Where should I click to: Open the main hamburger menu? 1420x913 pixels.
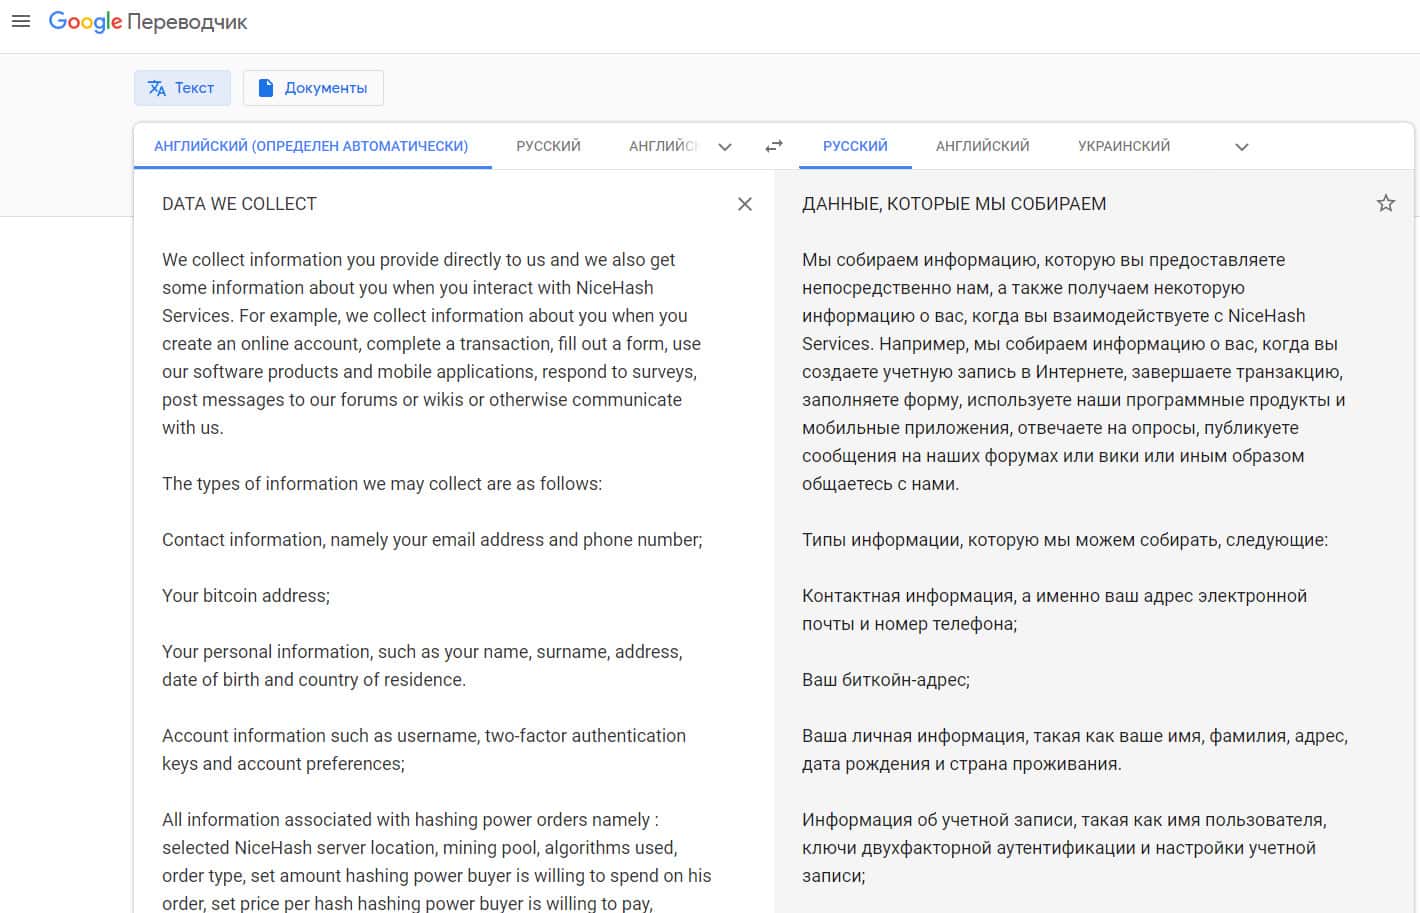point(20,21)
